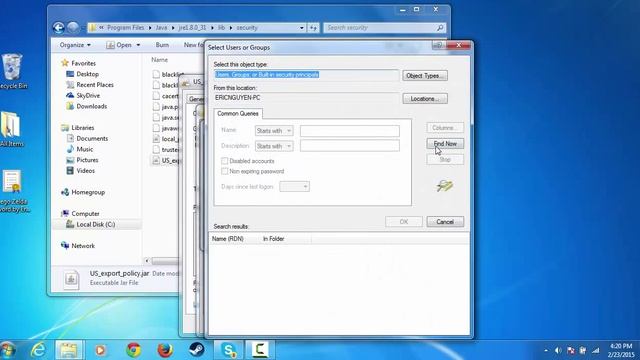Click the refresh icon beside the address bar

tap(313, 28)
